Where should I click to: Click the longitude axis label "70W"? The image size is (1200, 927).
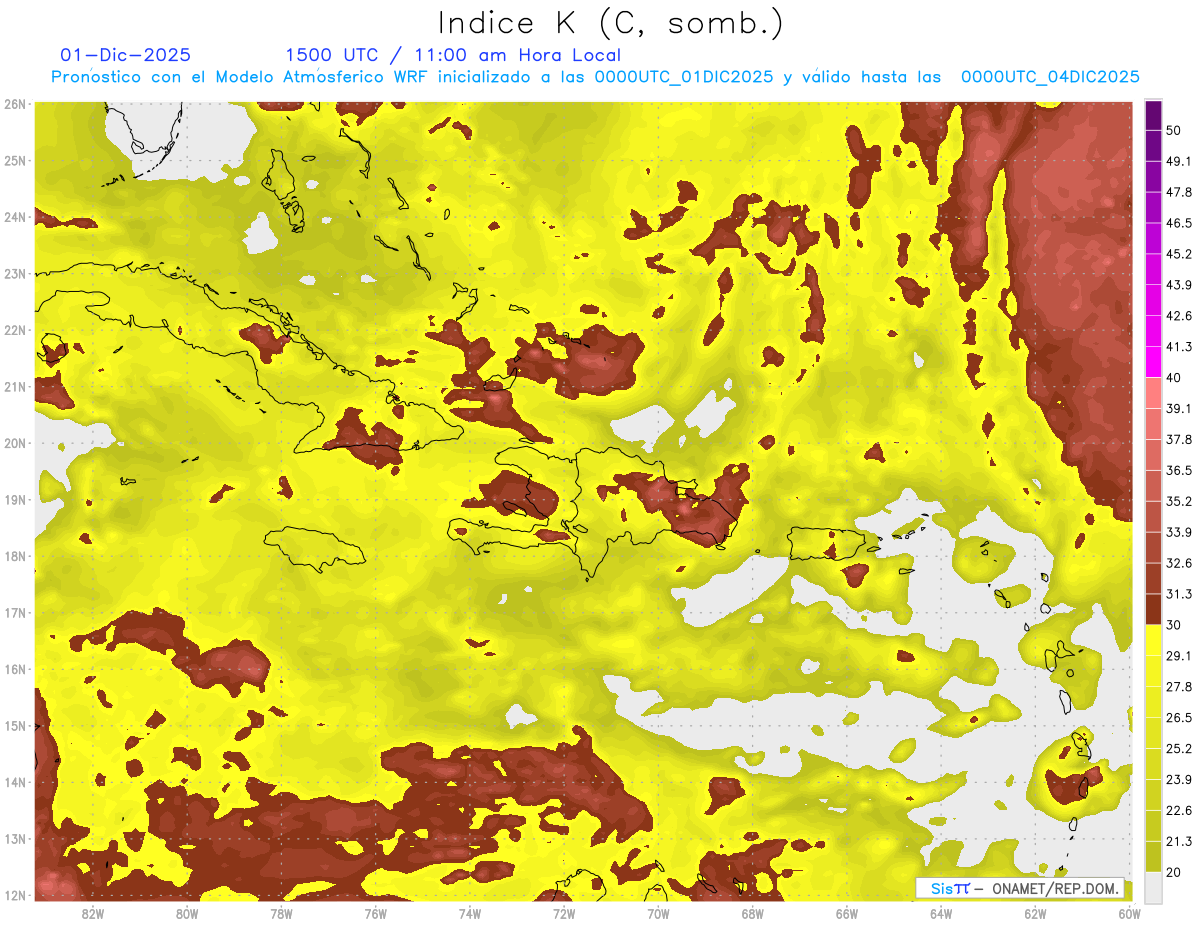[x=658, y=913]
